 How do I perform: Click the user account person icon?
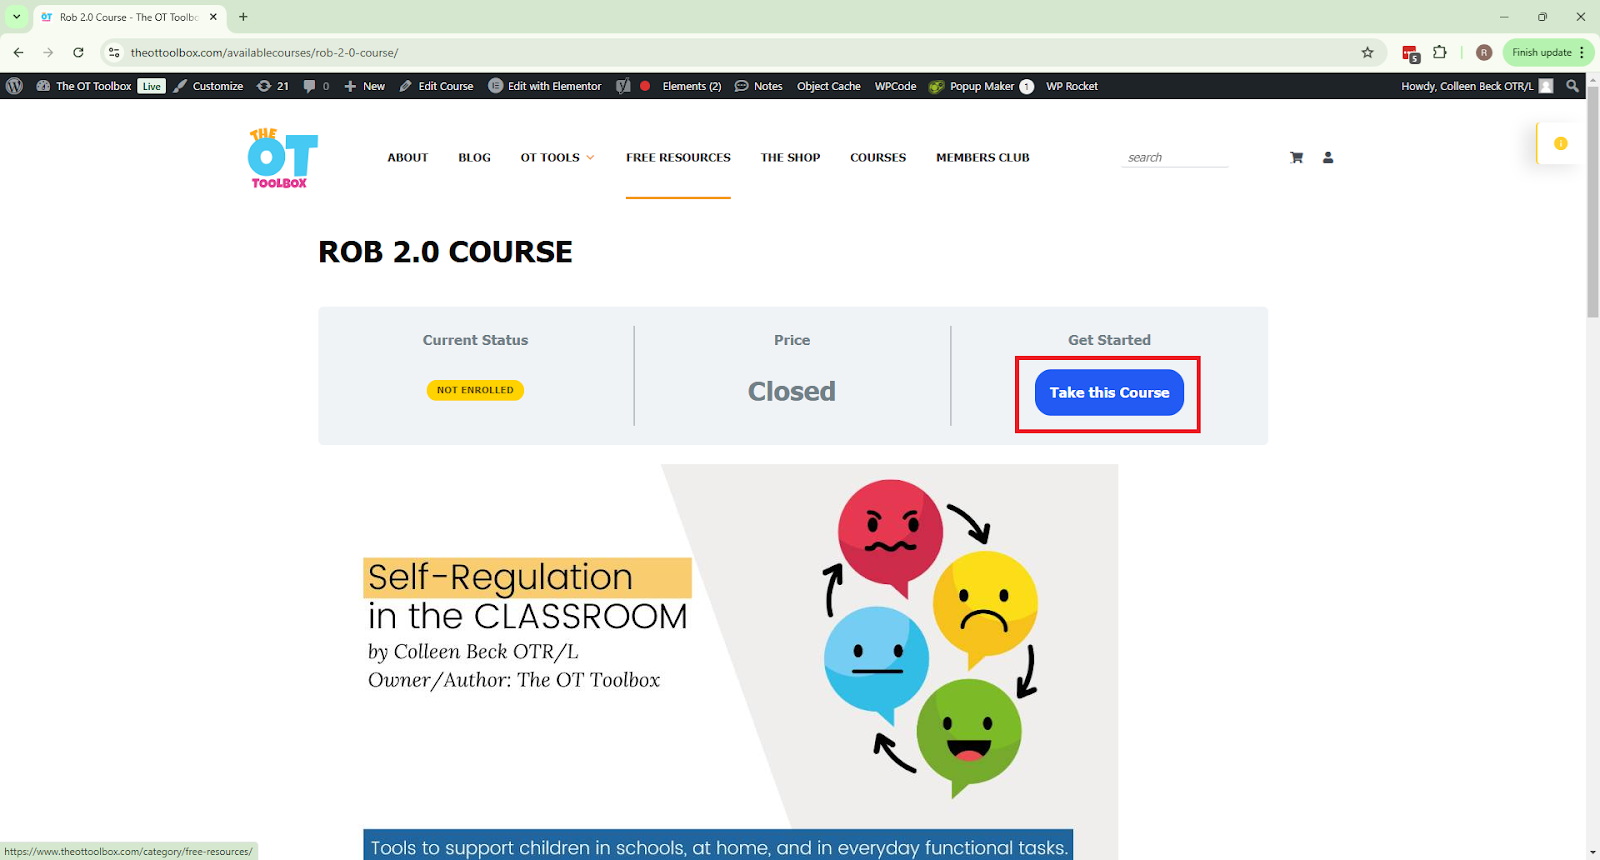point(1328,157)
